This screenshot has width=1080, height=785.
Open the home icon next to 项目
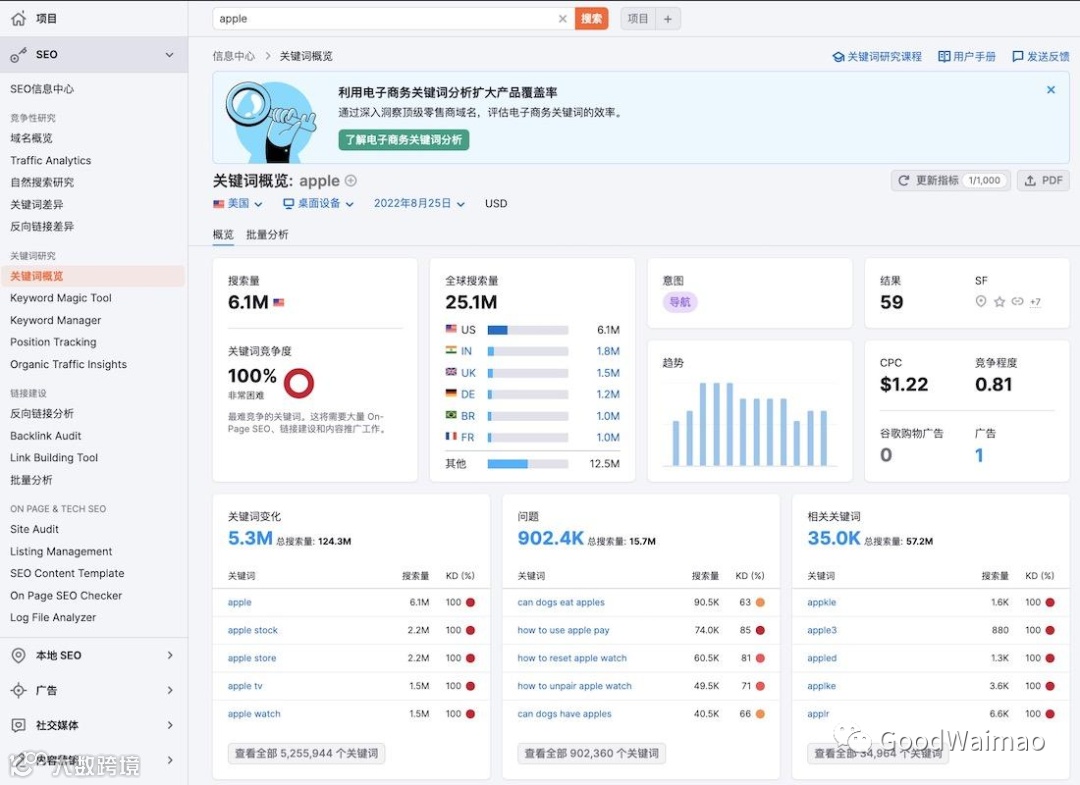tap(19, 19)
